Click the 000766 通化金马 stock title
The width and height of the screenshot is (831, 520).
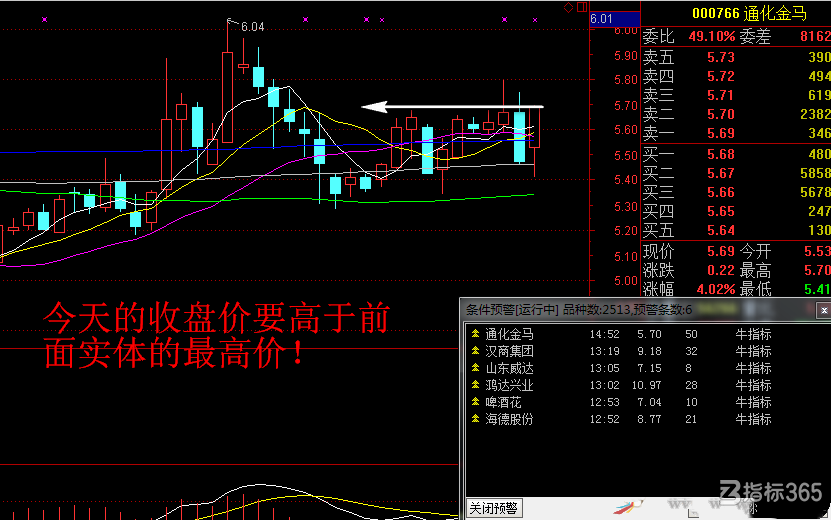(749, 14)
